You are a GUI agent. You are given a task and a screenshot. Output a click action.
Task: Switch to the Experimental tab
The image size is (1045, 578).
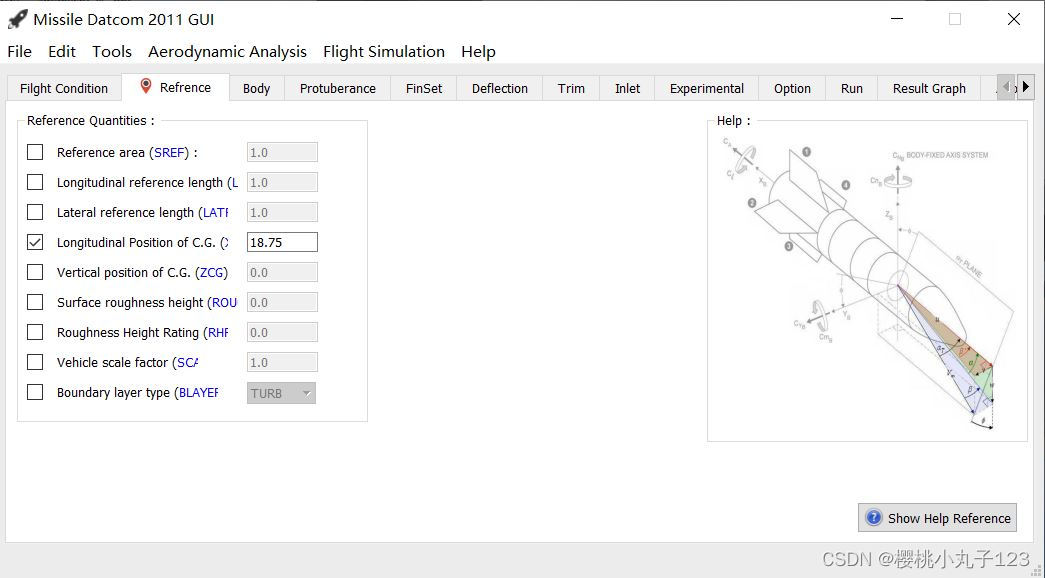pyautogui.click(x=706, y=89)
